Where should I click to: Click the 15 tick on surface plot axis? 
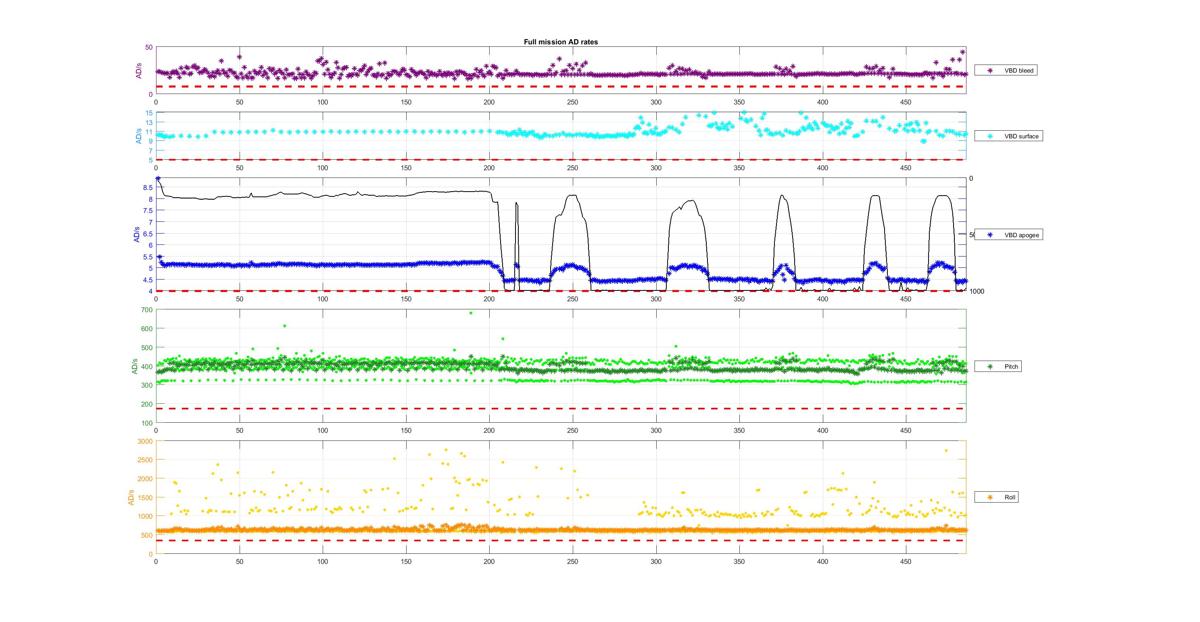coord(150,113)
